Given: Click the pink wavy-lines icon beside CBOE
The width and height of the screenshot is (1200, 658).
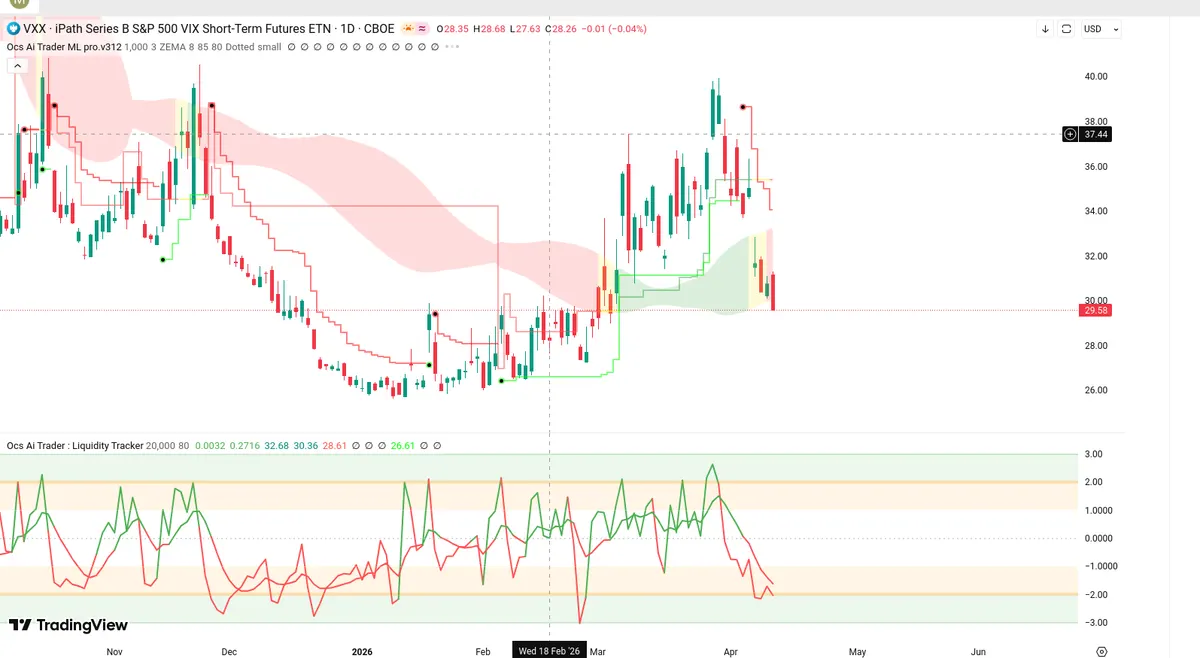Looking at the screenshot, I should (x=422, y=29).
